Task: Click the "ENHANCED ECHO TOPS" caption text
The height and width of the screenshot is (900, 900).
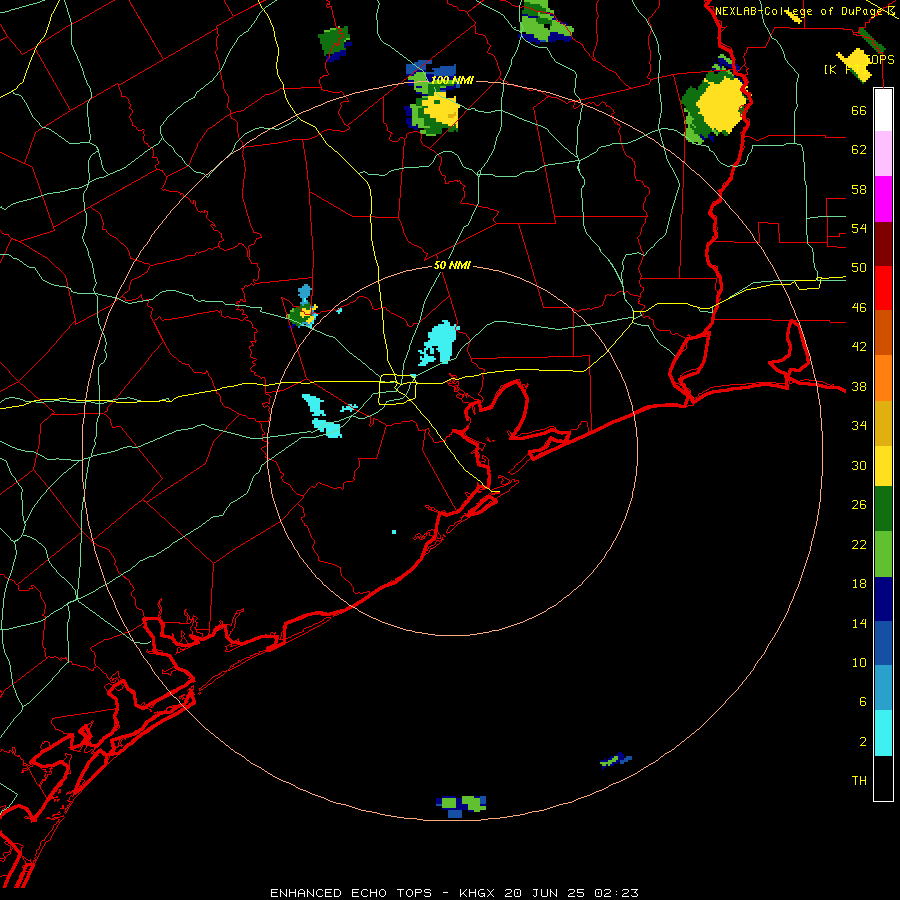Action: (351, 893)
